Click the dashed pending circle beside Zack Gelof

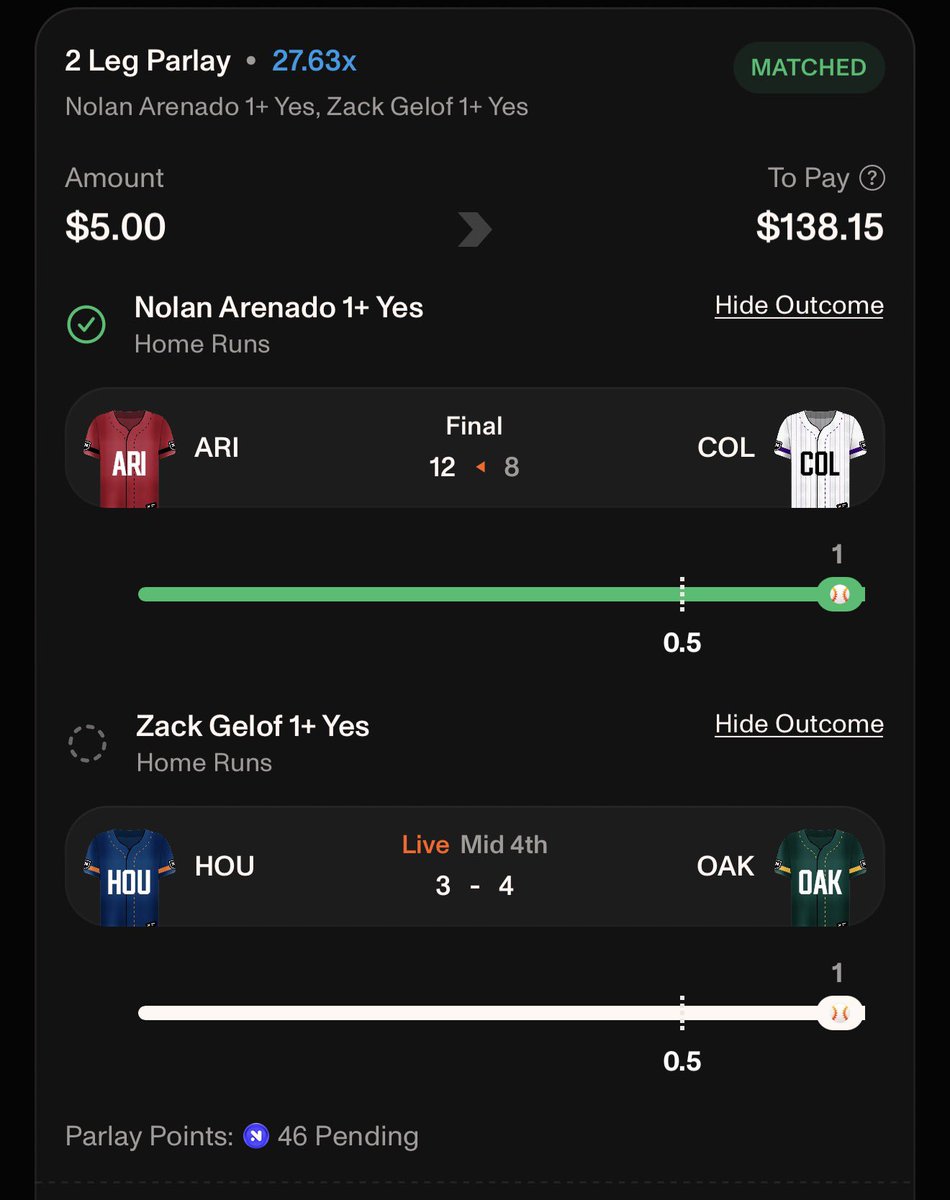86,743
